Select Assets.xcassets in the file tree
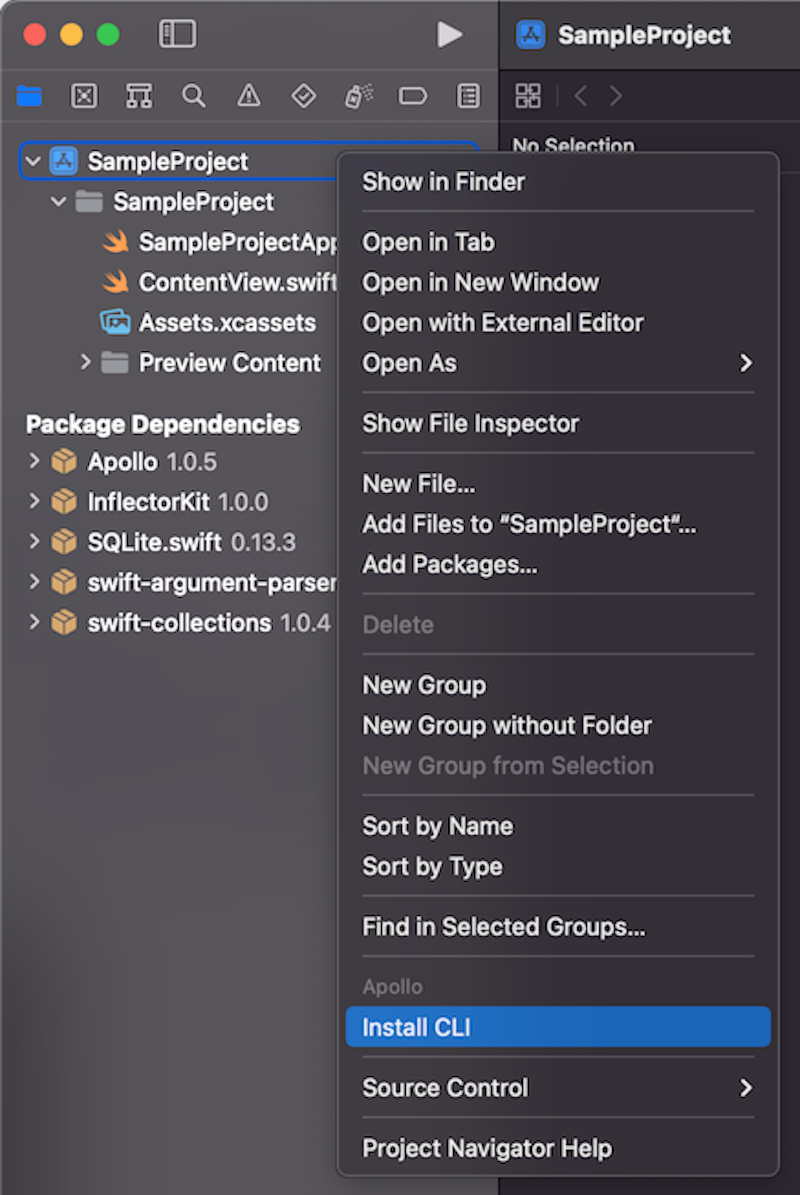This screenshot has height=1195, width=800. coord(226,322)
